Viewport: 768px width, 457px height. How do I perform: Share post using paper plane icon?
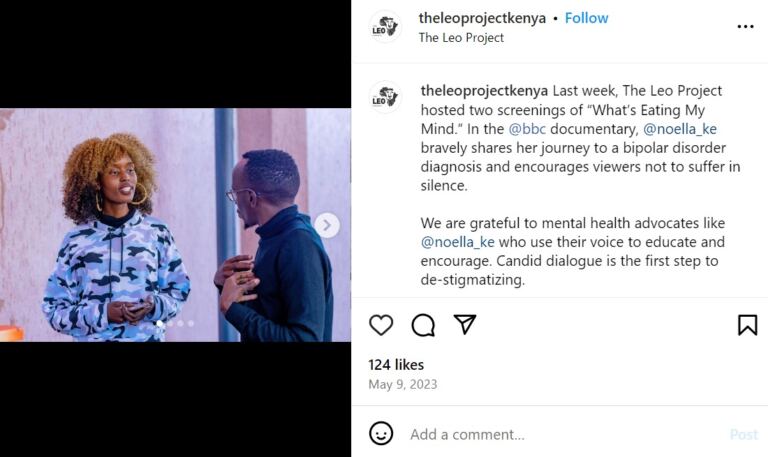[x=465, y=325]
